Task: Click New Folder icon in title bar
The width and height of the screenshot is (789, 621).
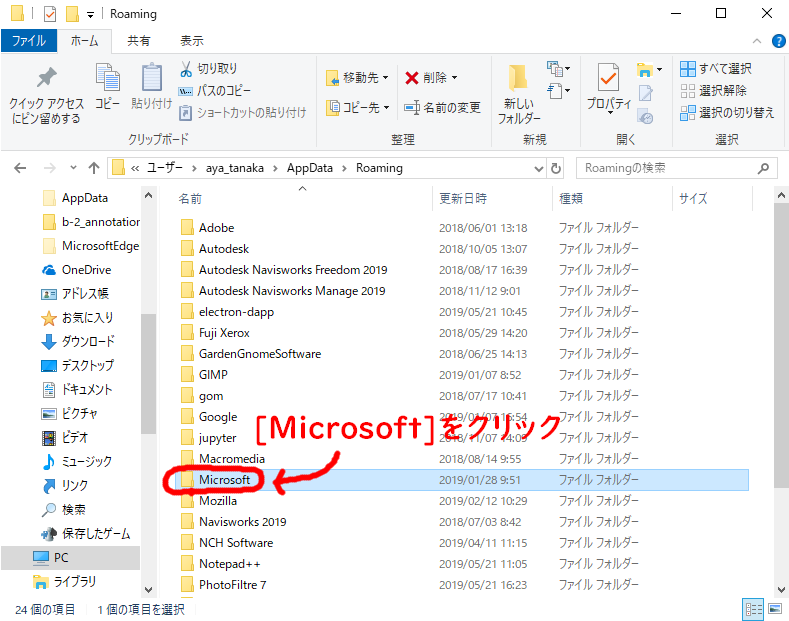Action: [72, 14]
